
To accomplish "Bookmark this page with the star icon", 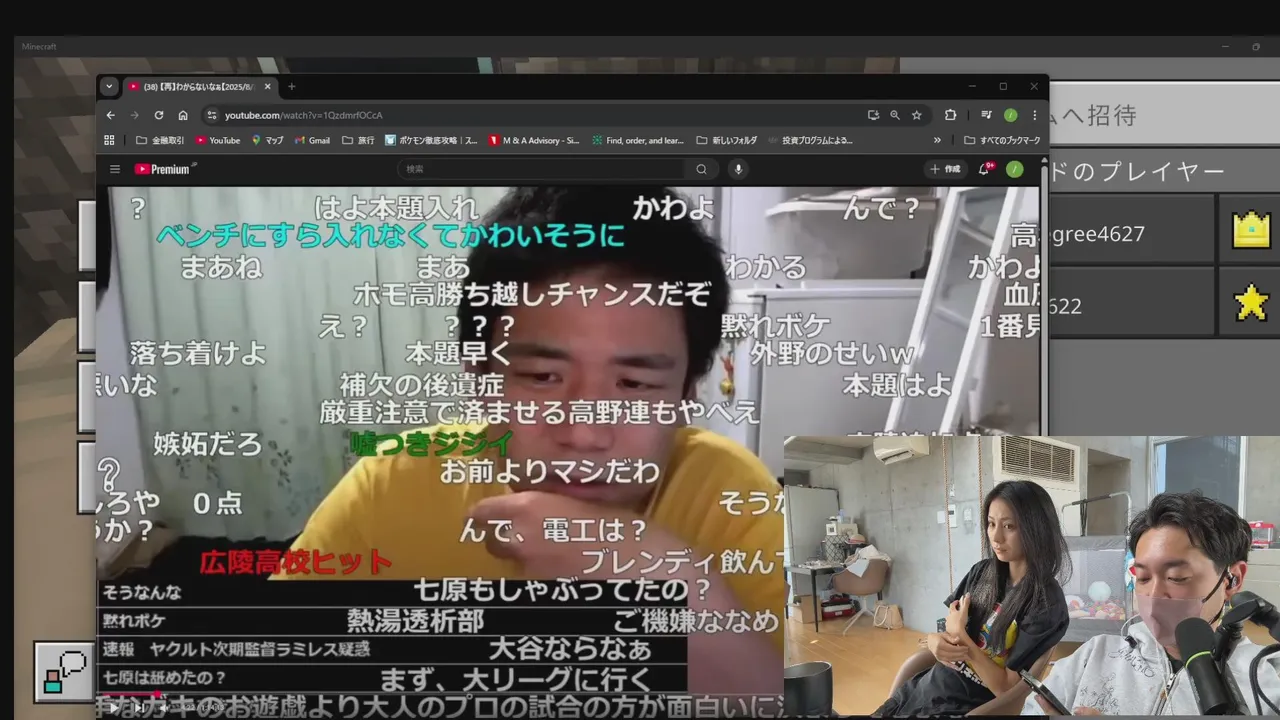I will (x=916, y=115).
